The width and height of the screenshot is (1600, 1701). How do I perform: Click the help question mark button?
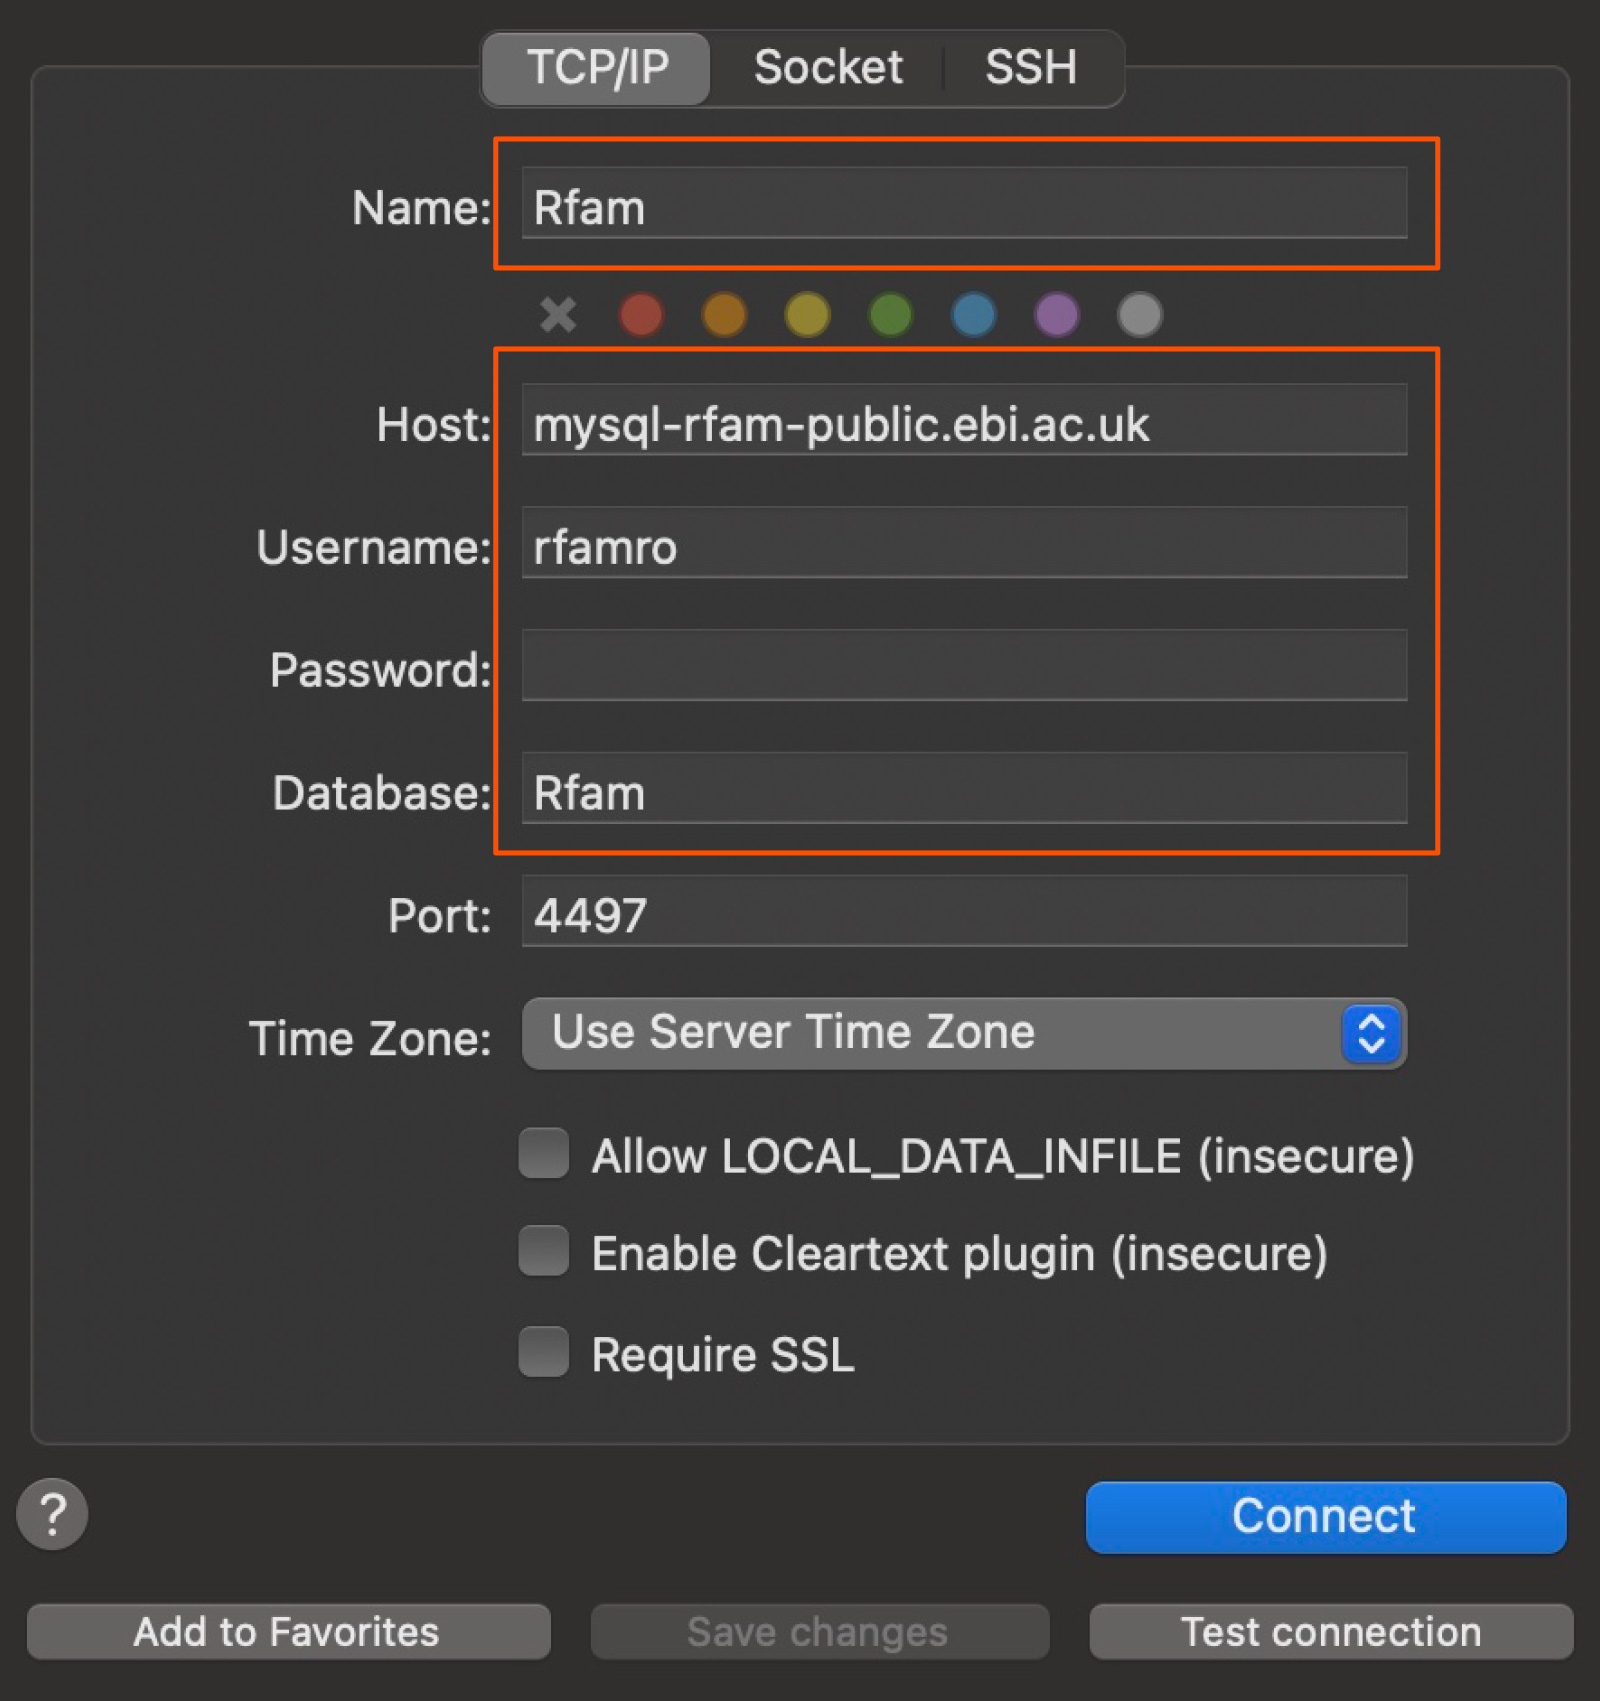52,1514
